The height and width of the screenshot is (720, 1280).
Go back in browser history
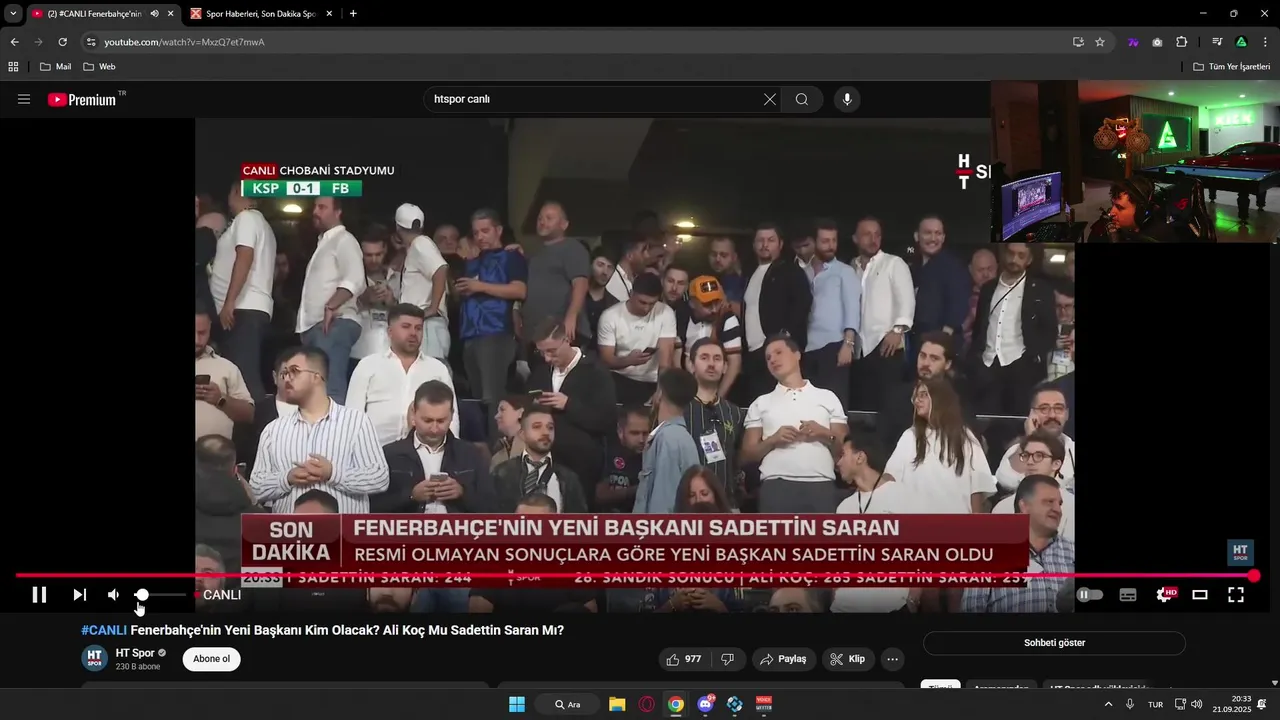point(14,42)
